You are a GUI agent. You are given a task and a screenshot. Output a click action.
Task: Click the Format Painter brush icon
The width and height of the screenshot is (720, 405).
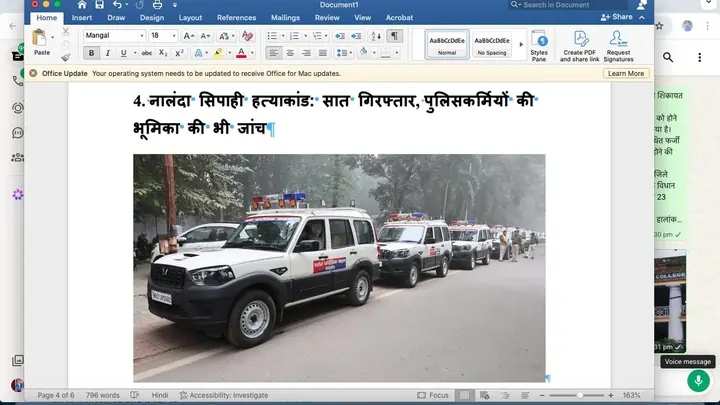66,57
